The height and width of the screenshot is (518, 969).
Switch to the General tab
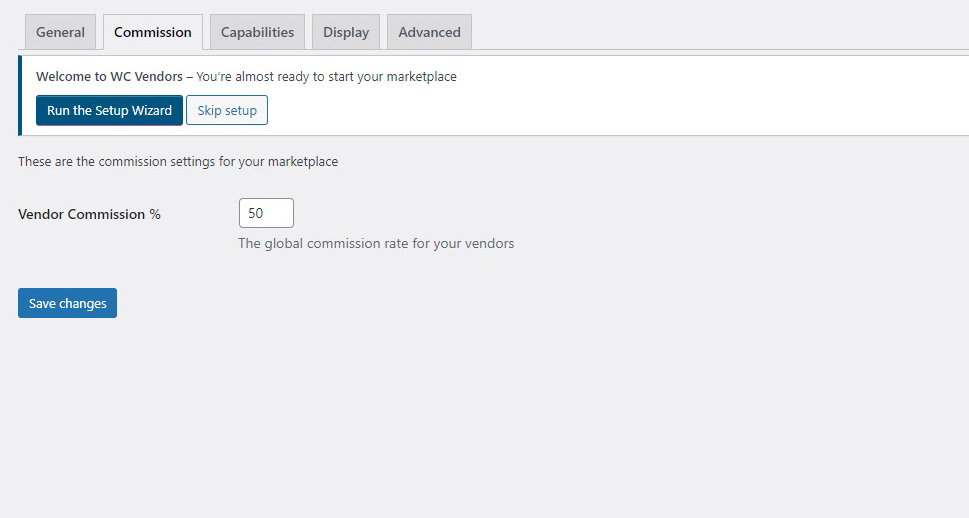pos(61,32)
